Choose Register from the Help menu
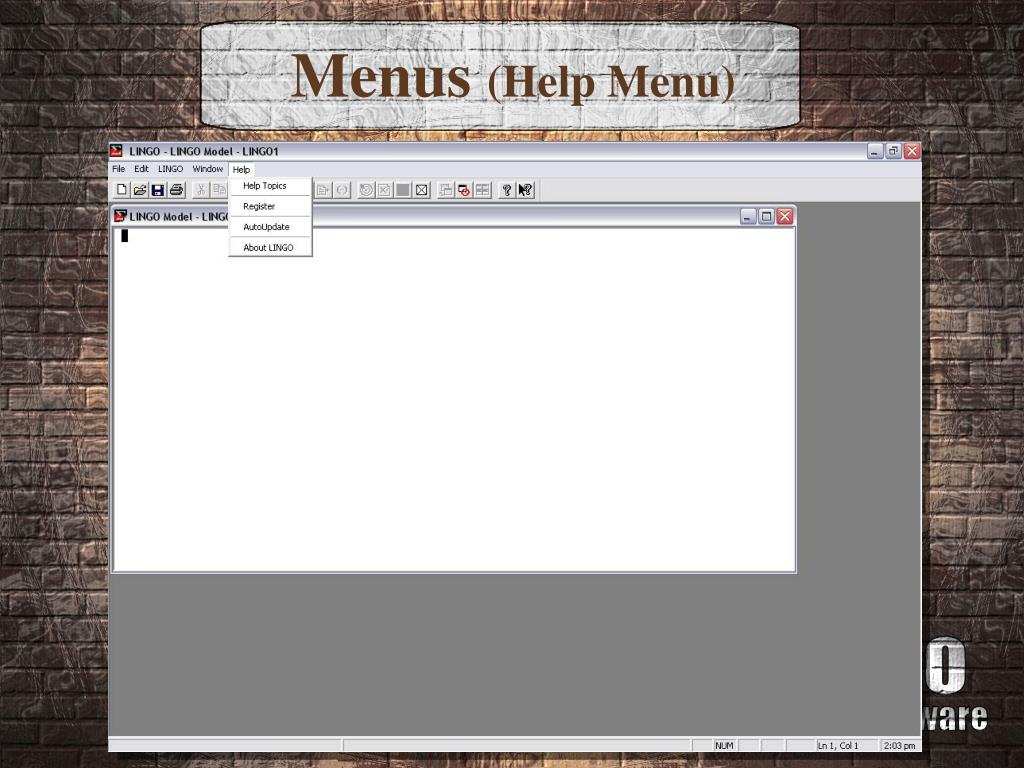Image resolution: width=1024 pixels, height=768 pixels. coord(270,206)
